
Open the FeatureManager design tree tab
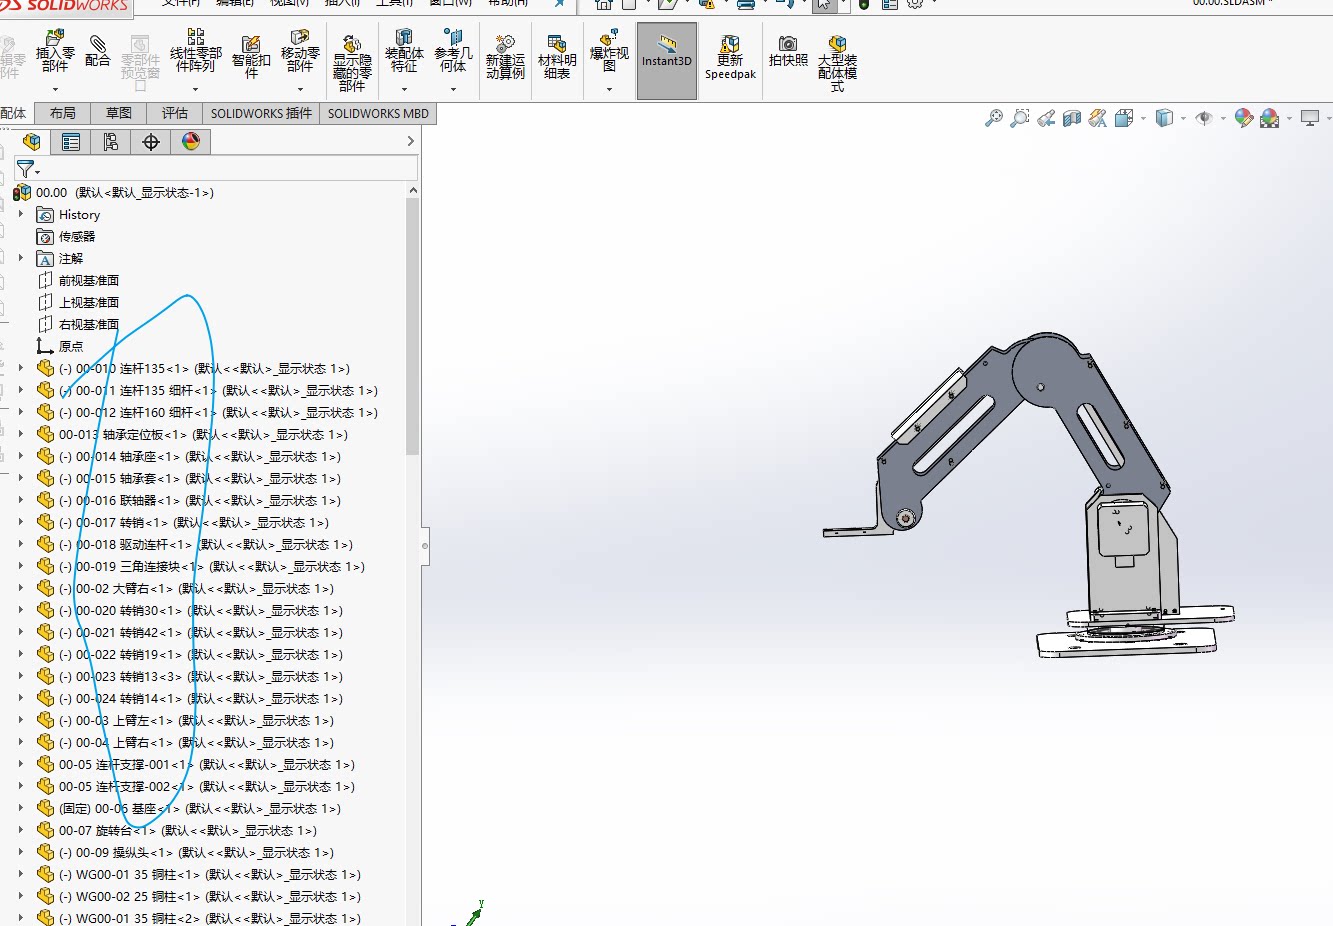(x=31, y=142)
